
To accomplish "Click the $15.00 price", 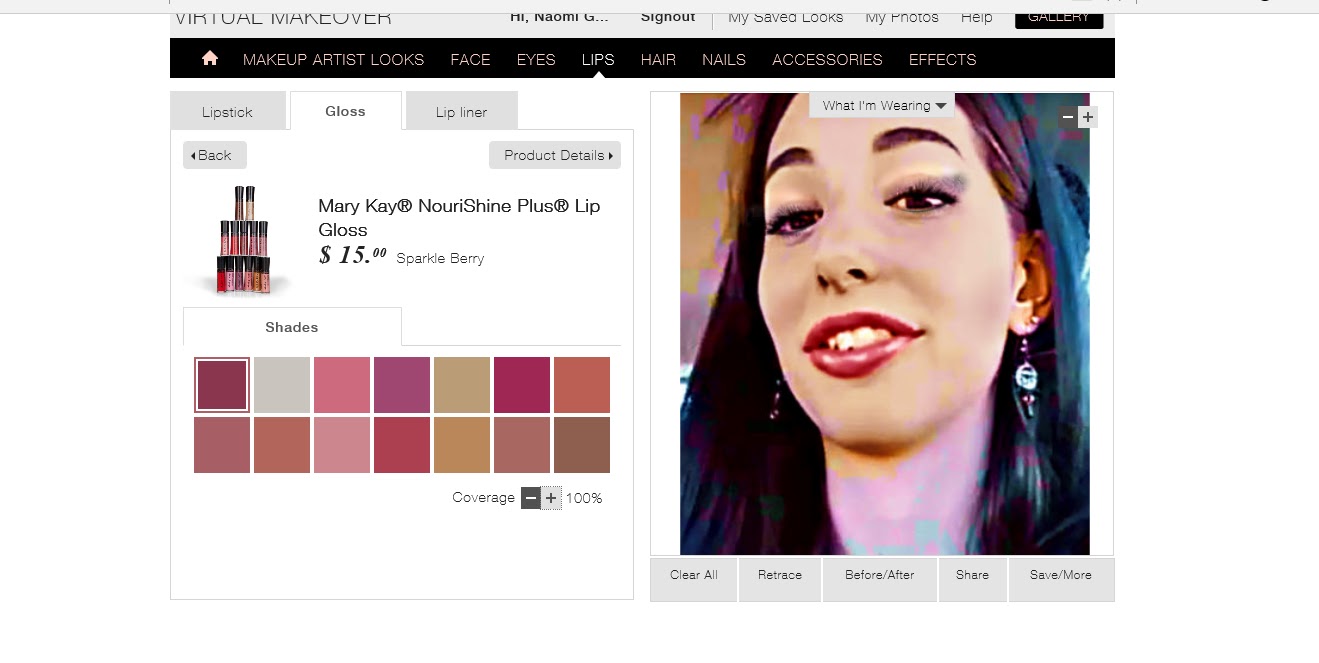I will (352, 255).
